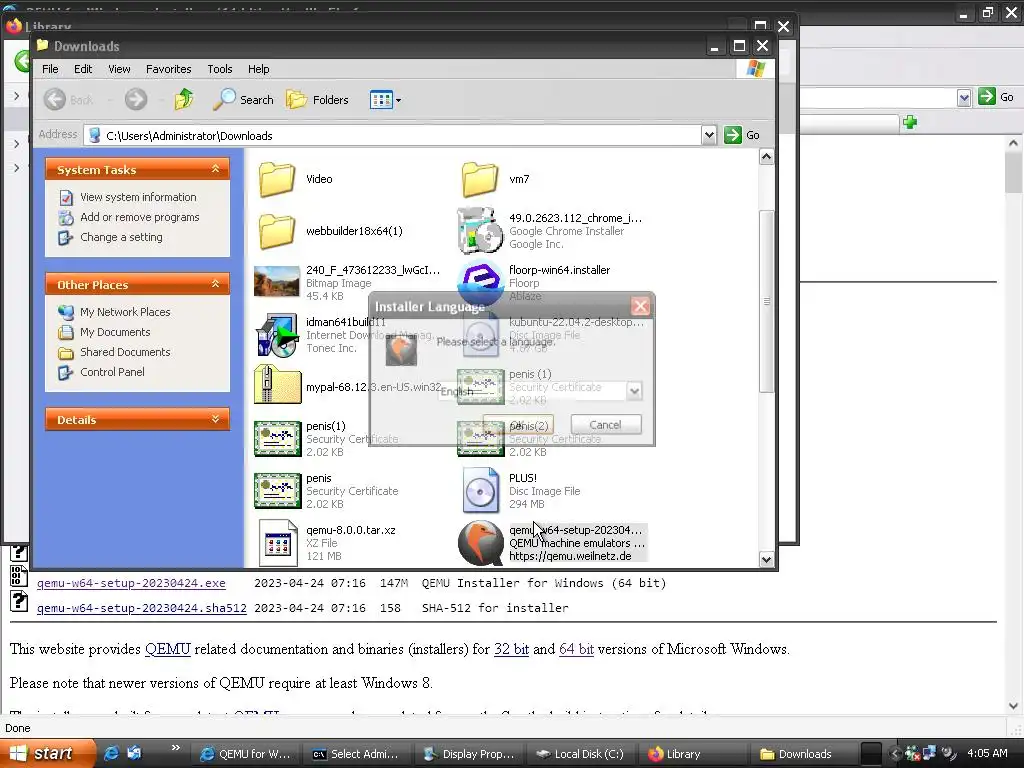Open the Views dropdown in toolbar
This screenshot has width=1024, height=768.
(385, 100)
